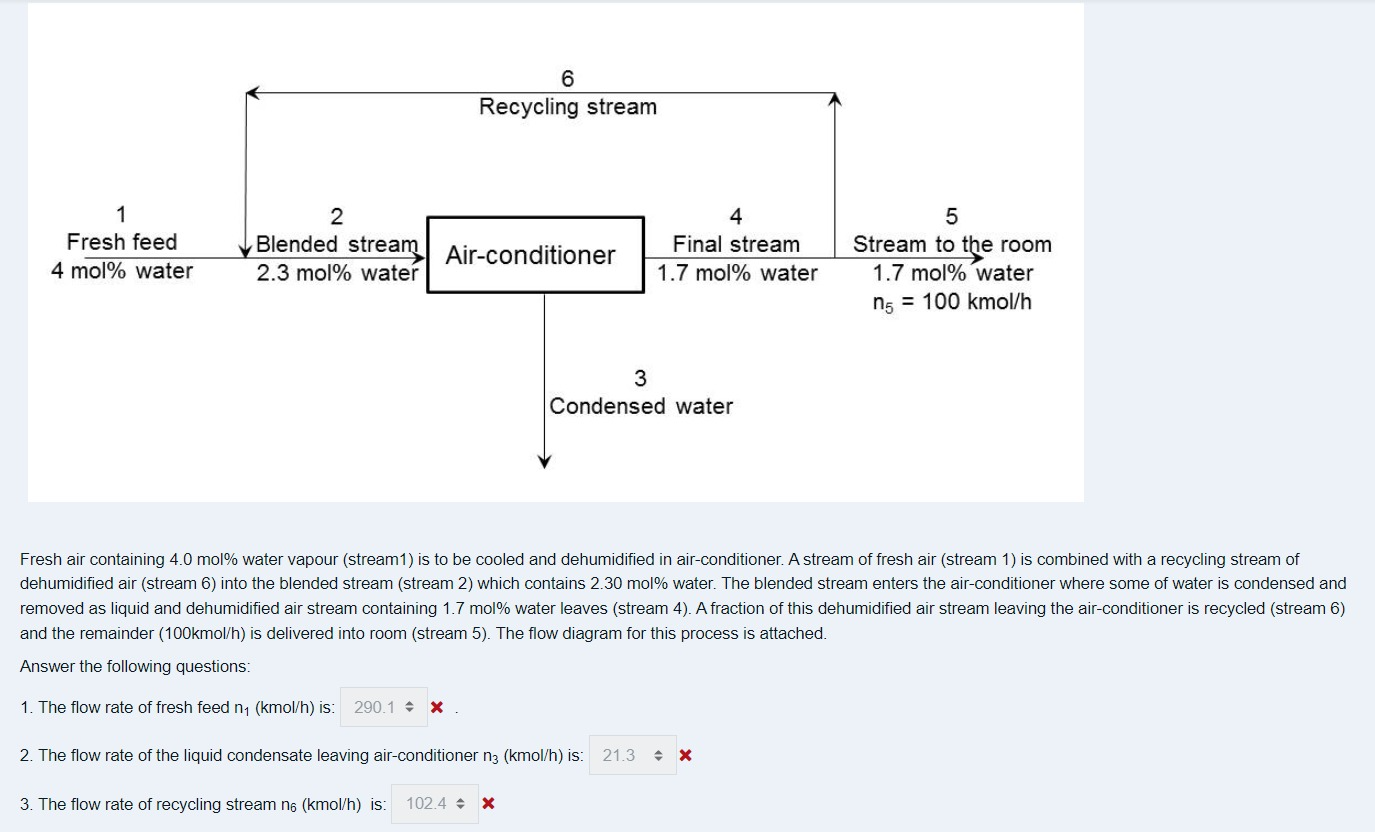Click the Blended stream label

pos(336,243)
